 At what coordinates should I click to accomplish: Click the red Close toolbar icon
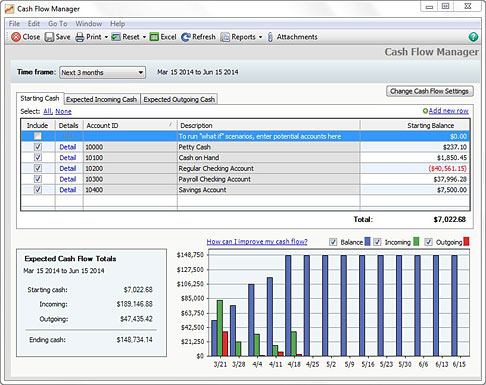tap(16, 37)
